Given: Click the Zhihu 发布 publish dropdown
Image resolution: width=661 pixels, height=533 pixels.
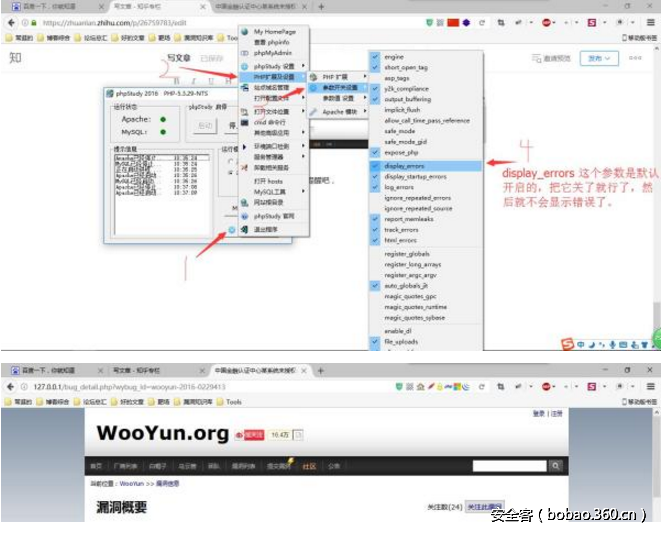Looking at the screenshot, I should tap(599, 58).
